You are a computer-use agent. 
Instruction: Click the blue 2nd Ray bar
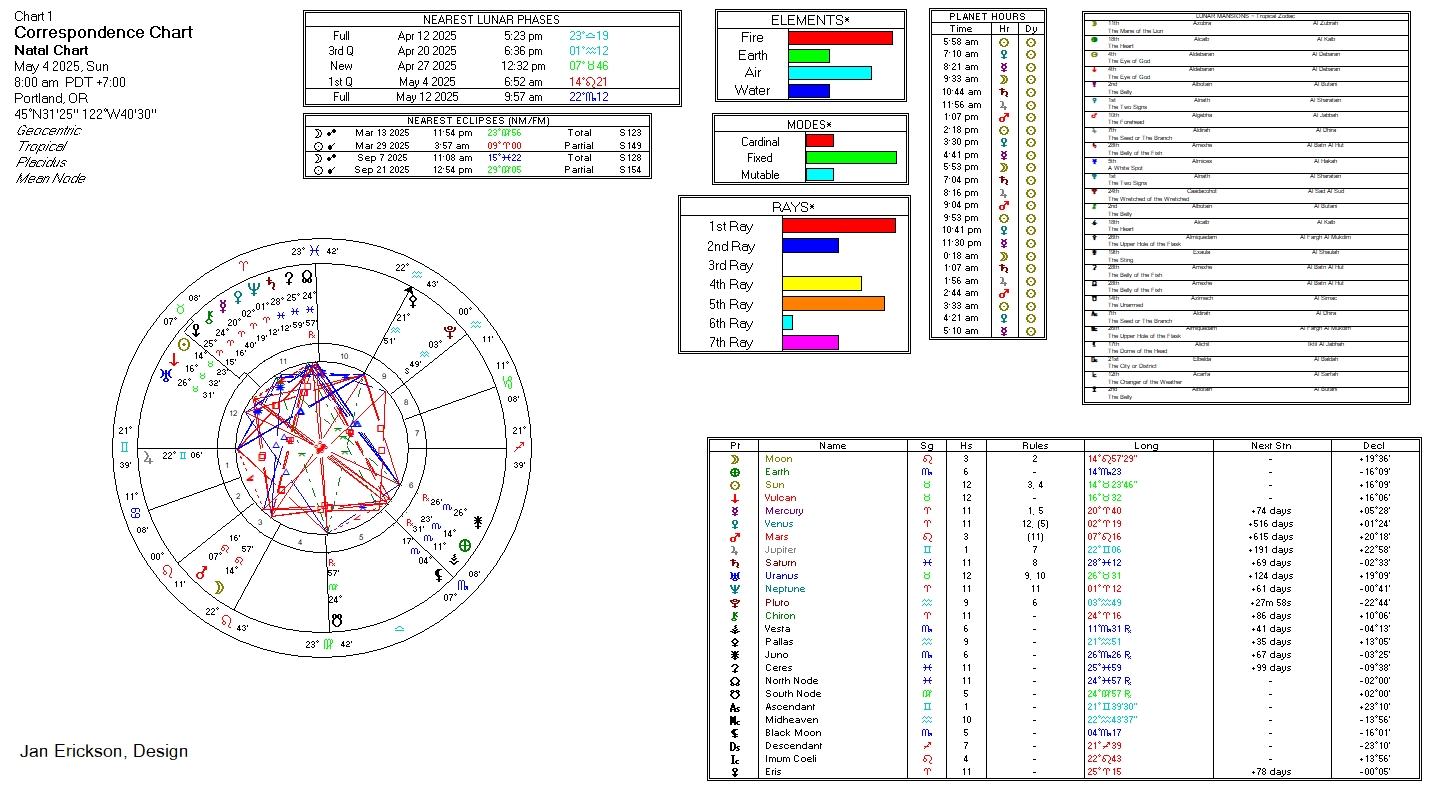(810, 245)
